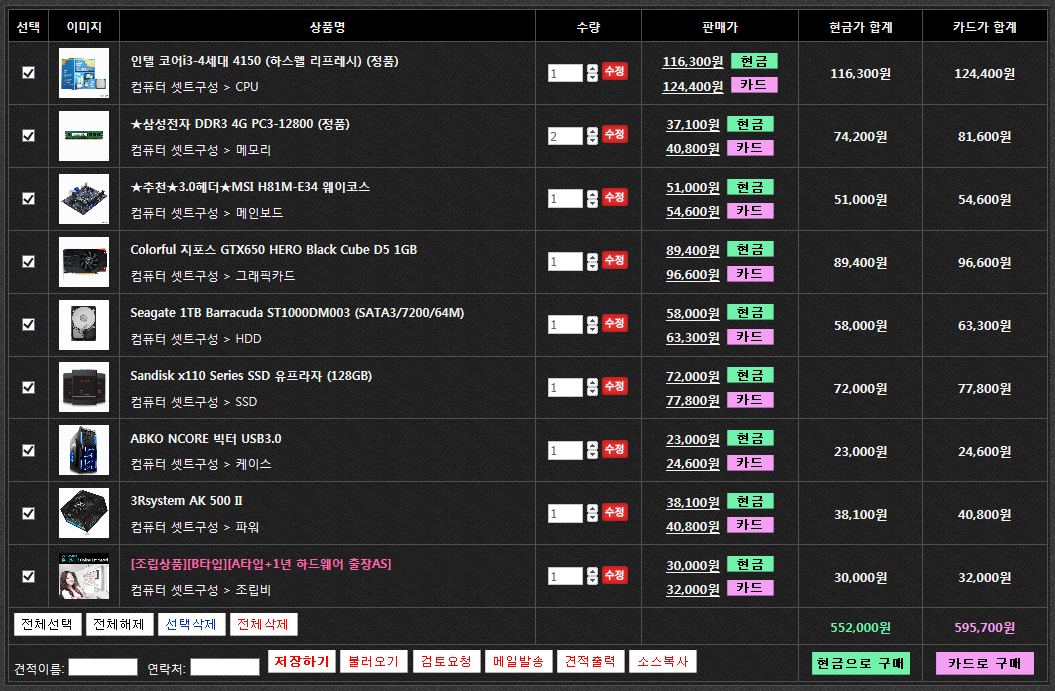This screenshot has height=691, width=1055.
Task: Open the ABKO NCORE case thumbnail
Action: (84, 450)
